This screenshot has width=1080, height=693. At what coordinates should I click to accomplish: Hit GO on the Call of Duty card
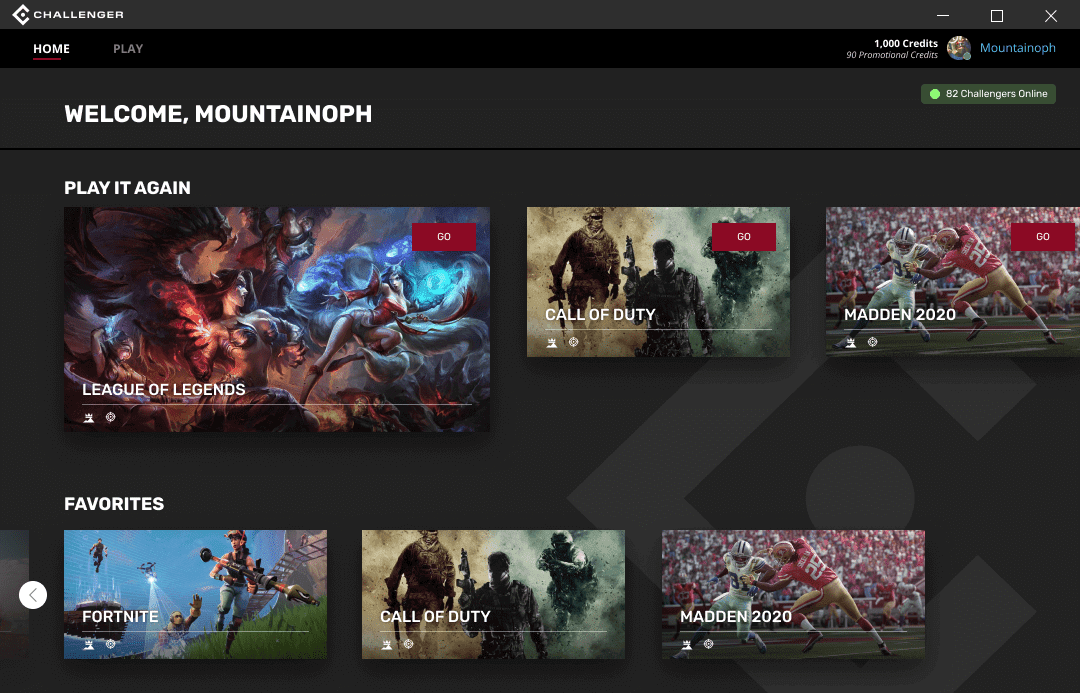coord(744,237)
